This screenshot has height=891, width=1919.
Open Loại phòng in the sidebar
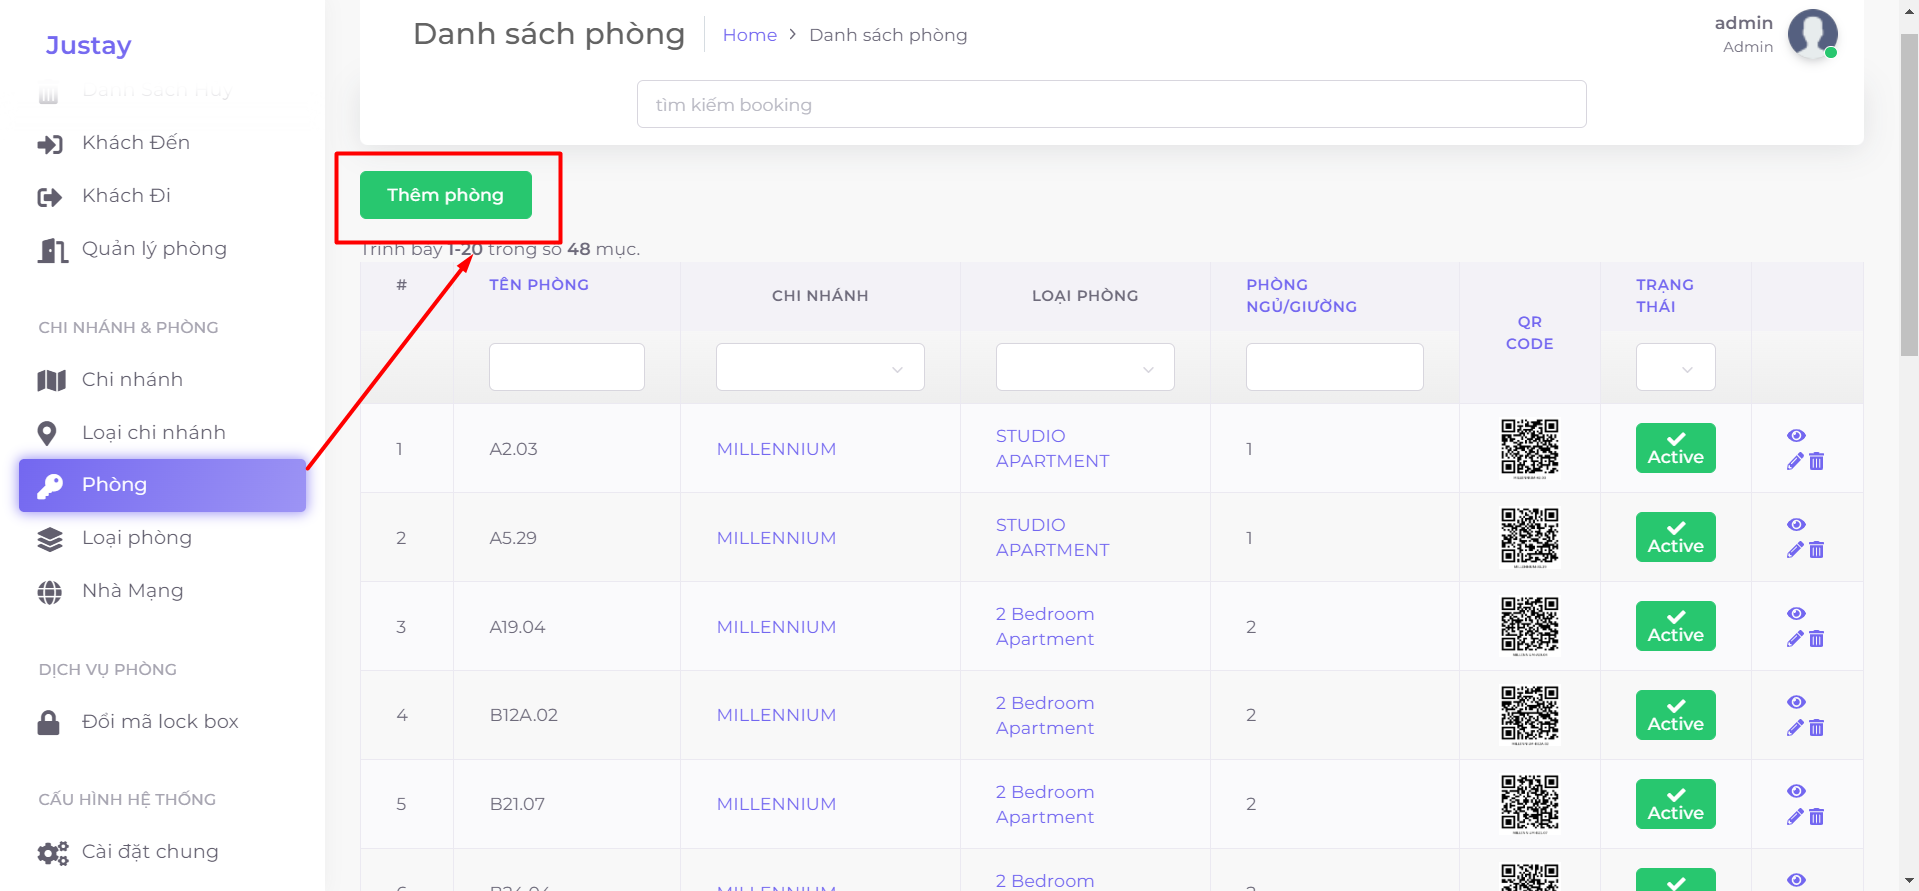[137, 538]
